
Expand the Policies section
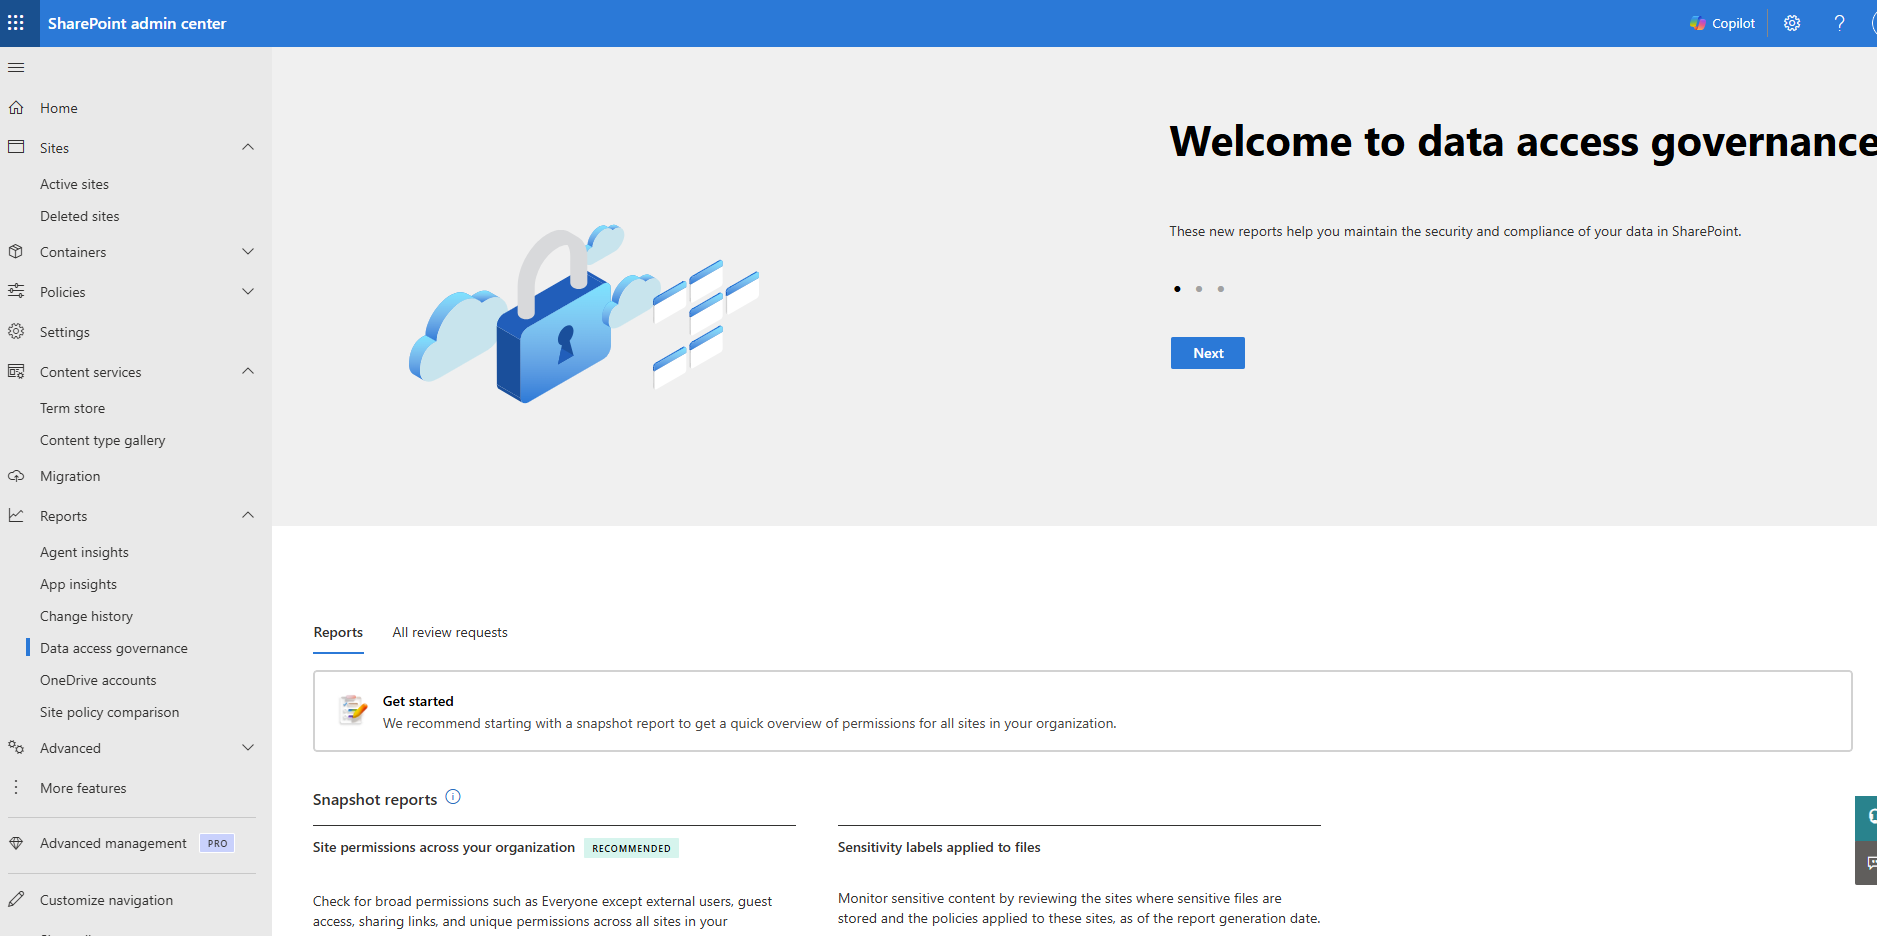(247, 291)
